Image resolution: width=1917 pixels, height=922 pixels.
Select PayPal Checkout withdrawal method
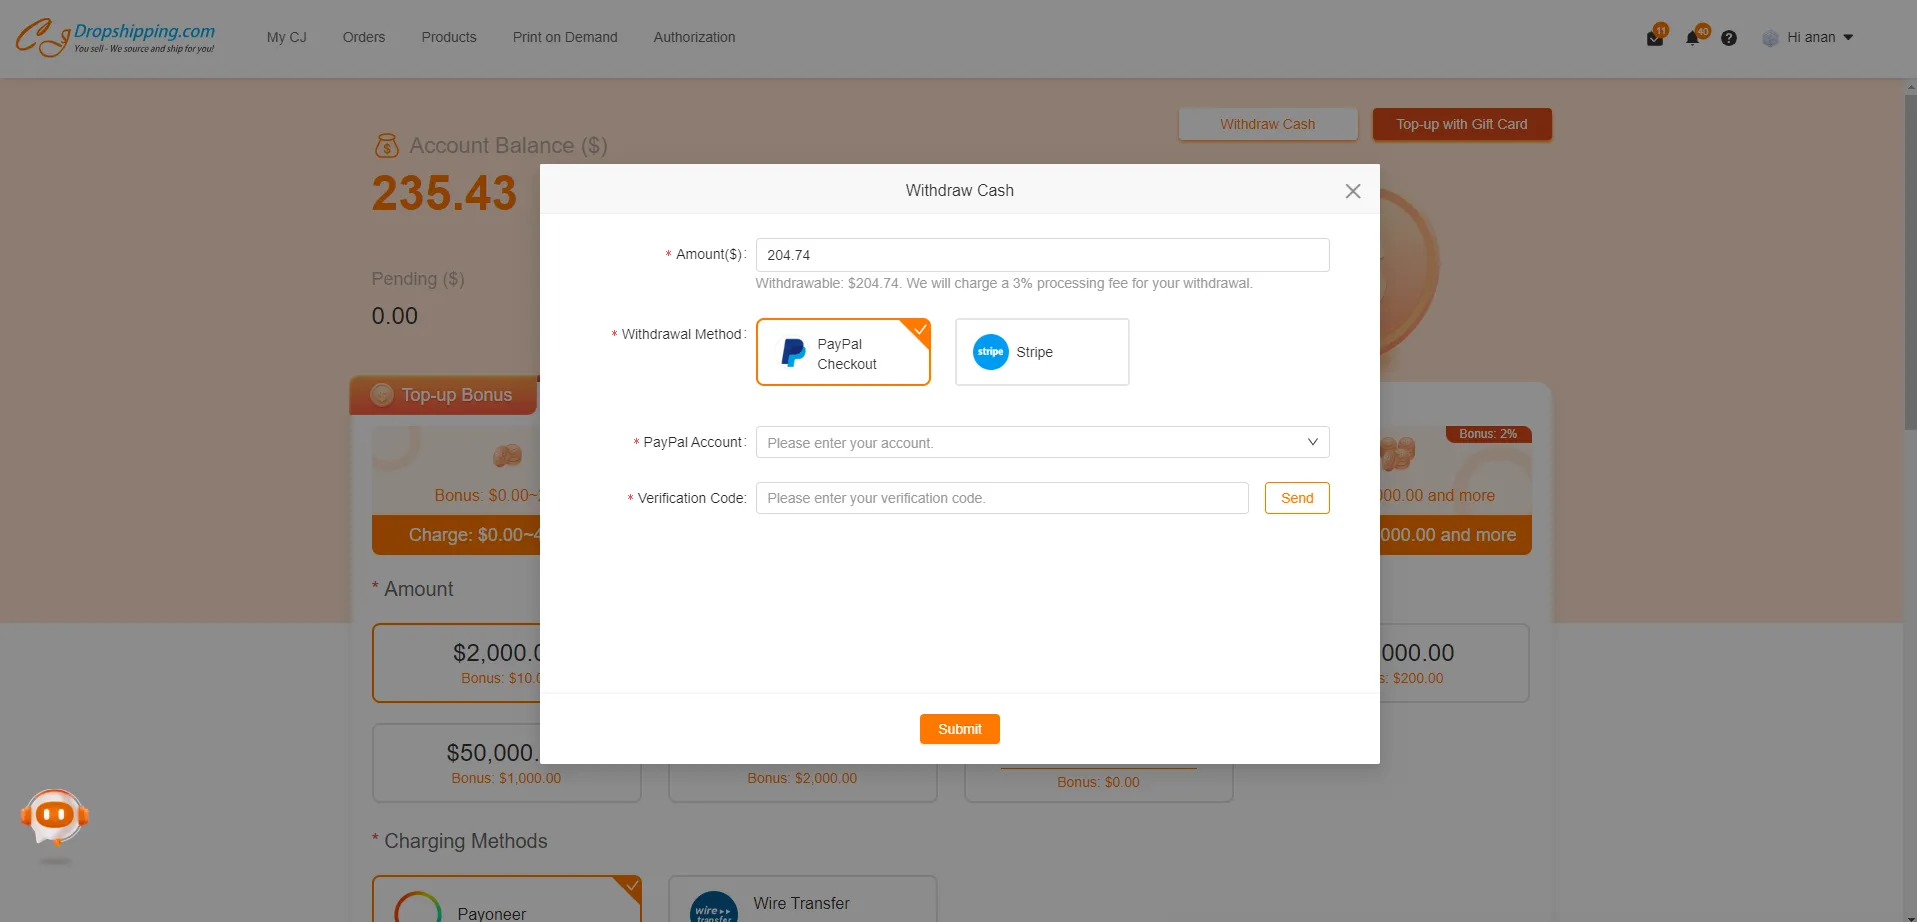[x=843, y=352]
